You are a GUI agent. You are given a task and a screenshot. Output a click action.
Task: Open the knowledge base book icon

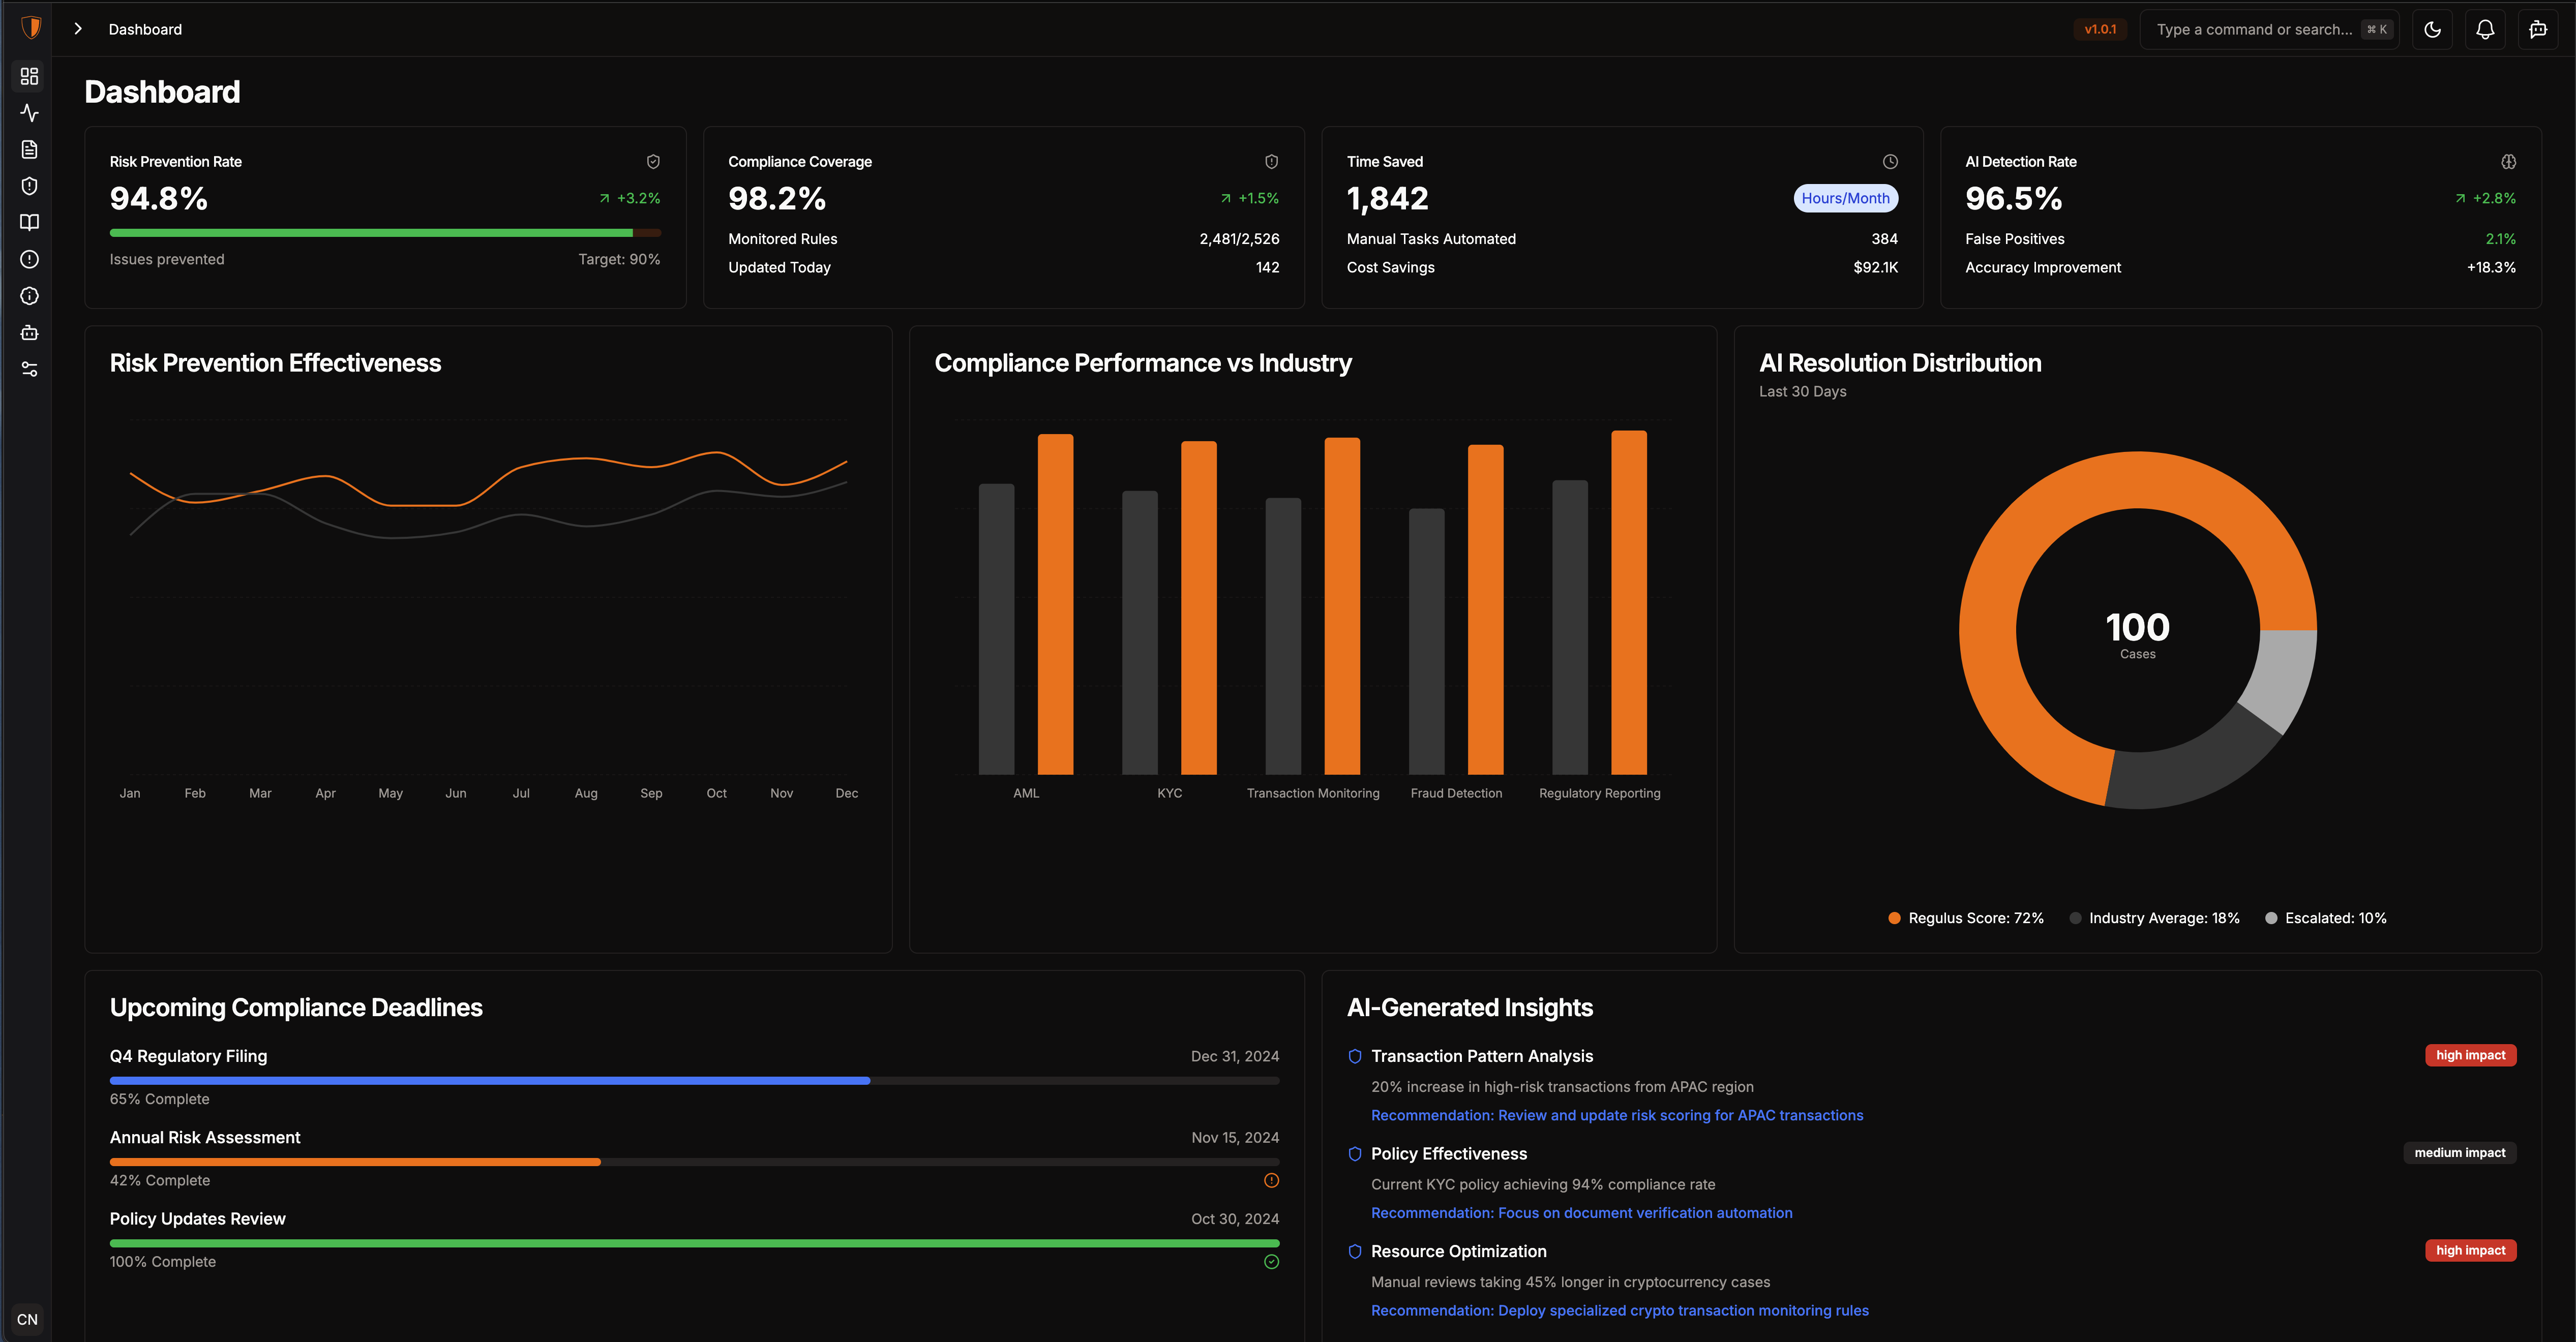pyautogui.click(x=29, y=223)
